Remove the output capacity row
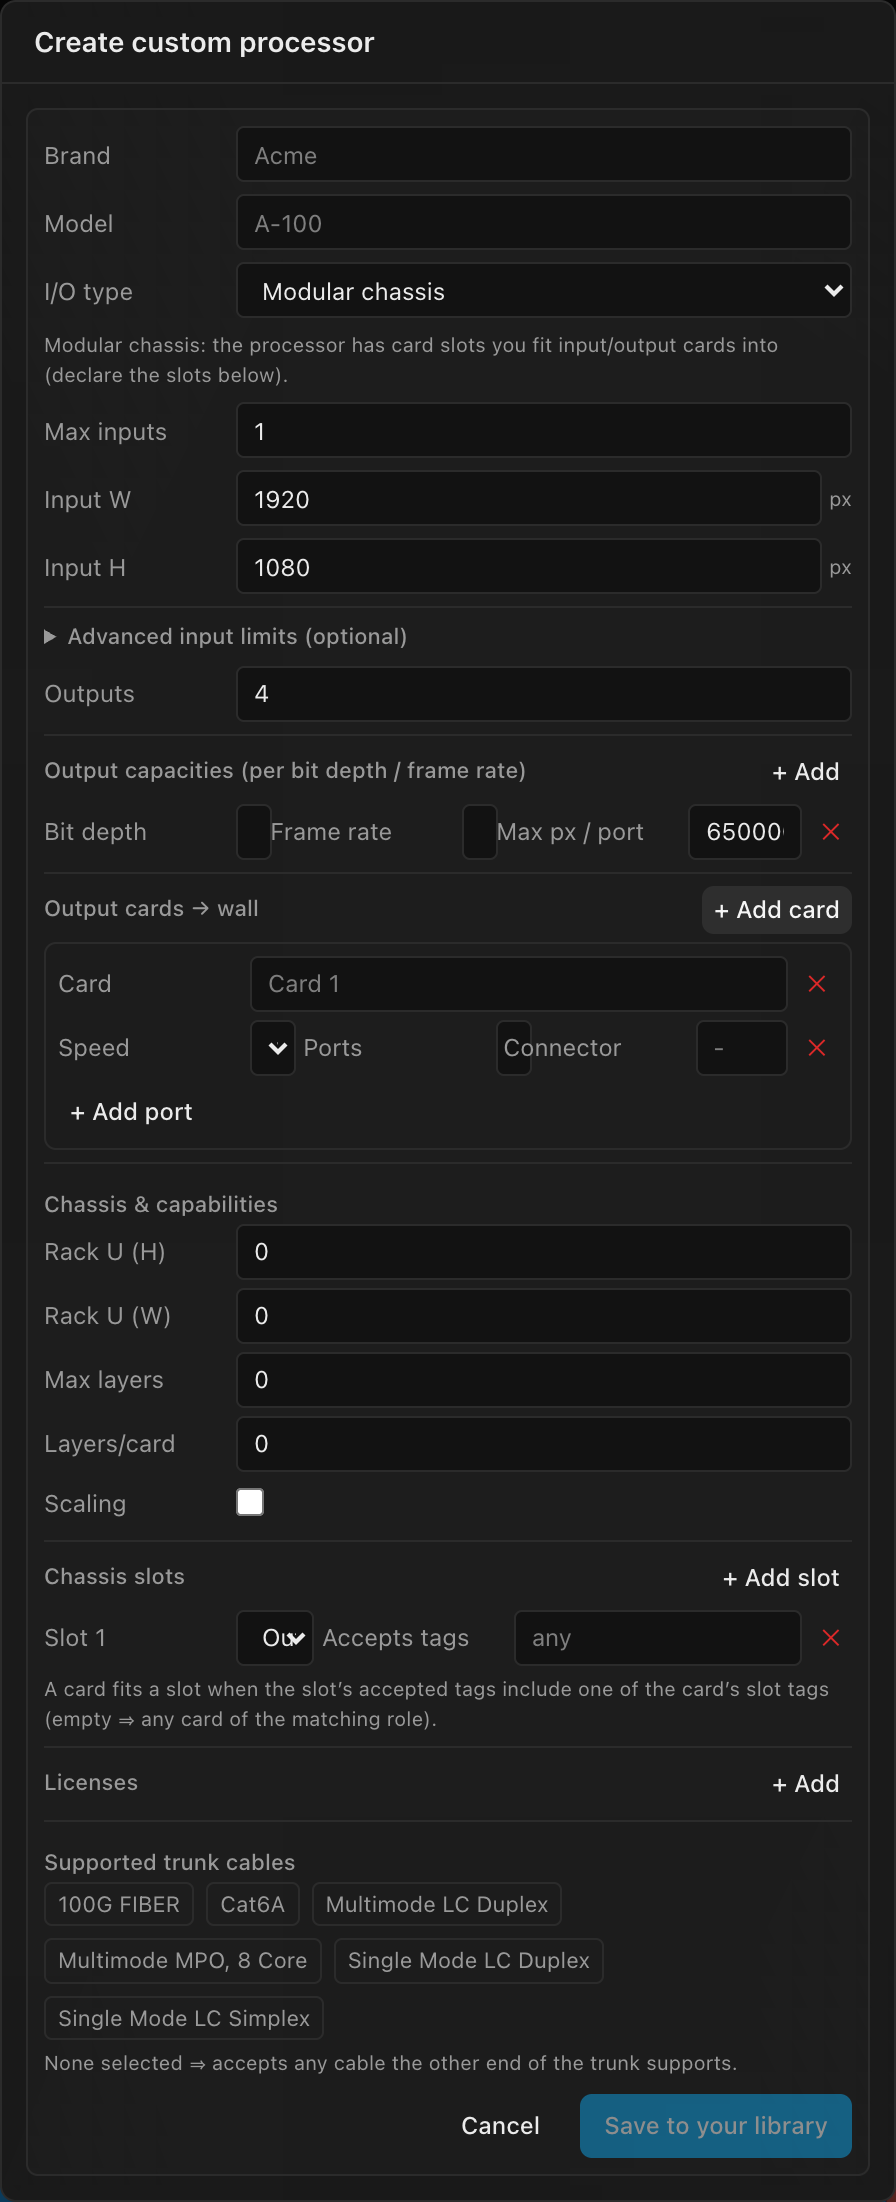Screen dimensions: 896x2202 coord(830,832)
